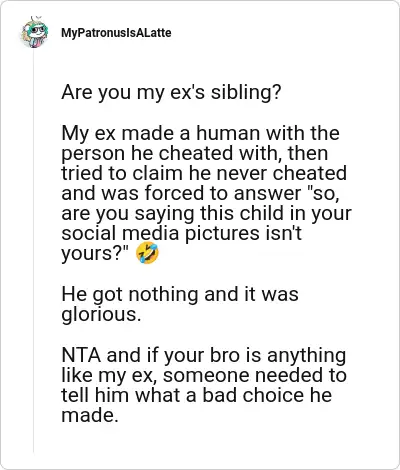Click the line "He got nothing and it was"

pyautogui.click(x=180, y=294)
